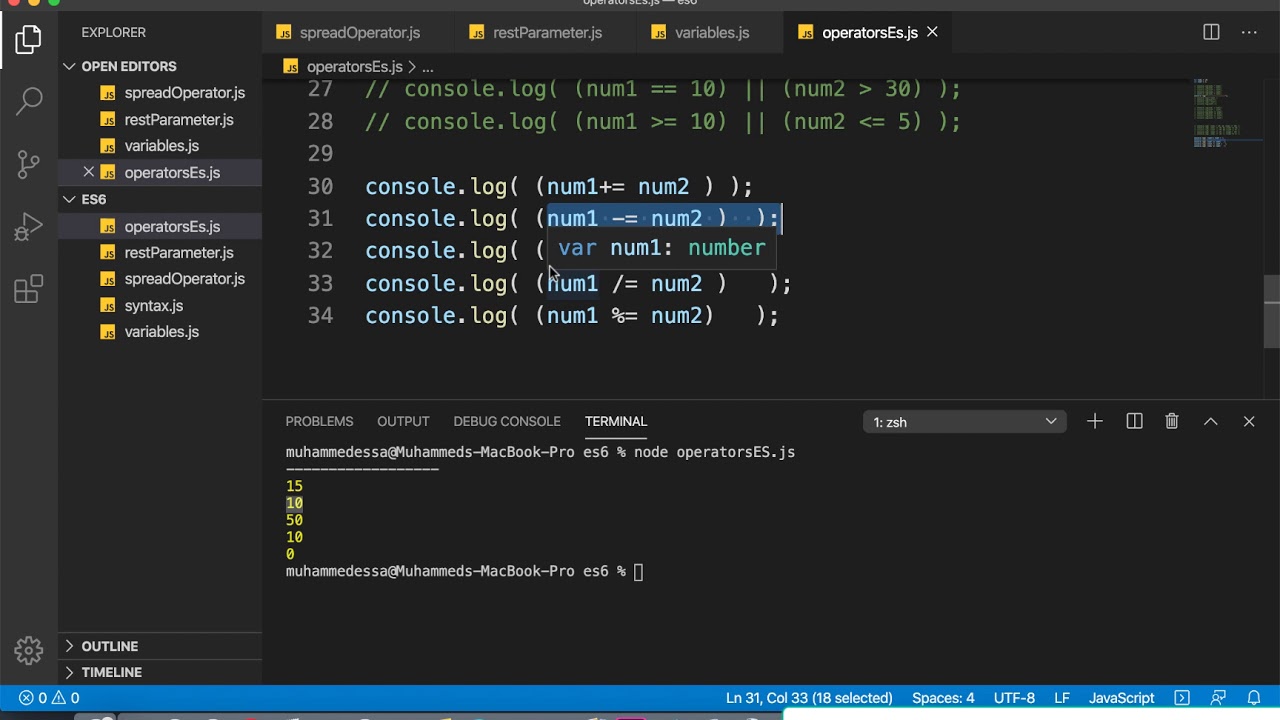Change language mode via JavaScript item
The height and width of the screenshot is (720, 1280).
(x=1121, y=698)
